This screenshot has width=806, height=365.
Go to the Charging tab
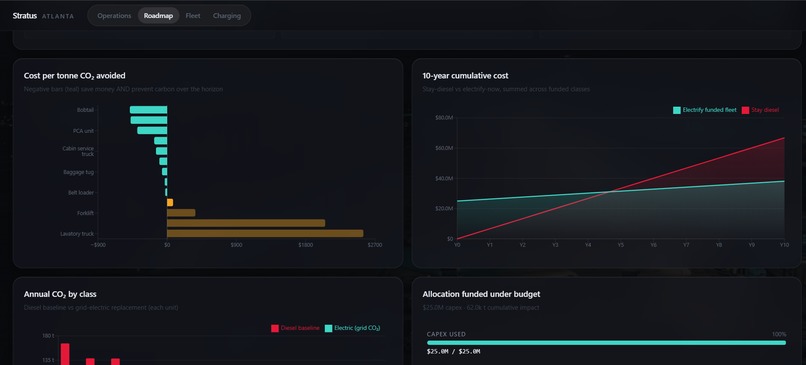227,16
